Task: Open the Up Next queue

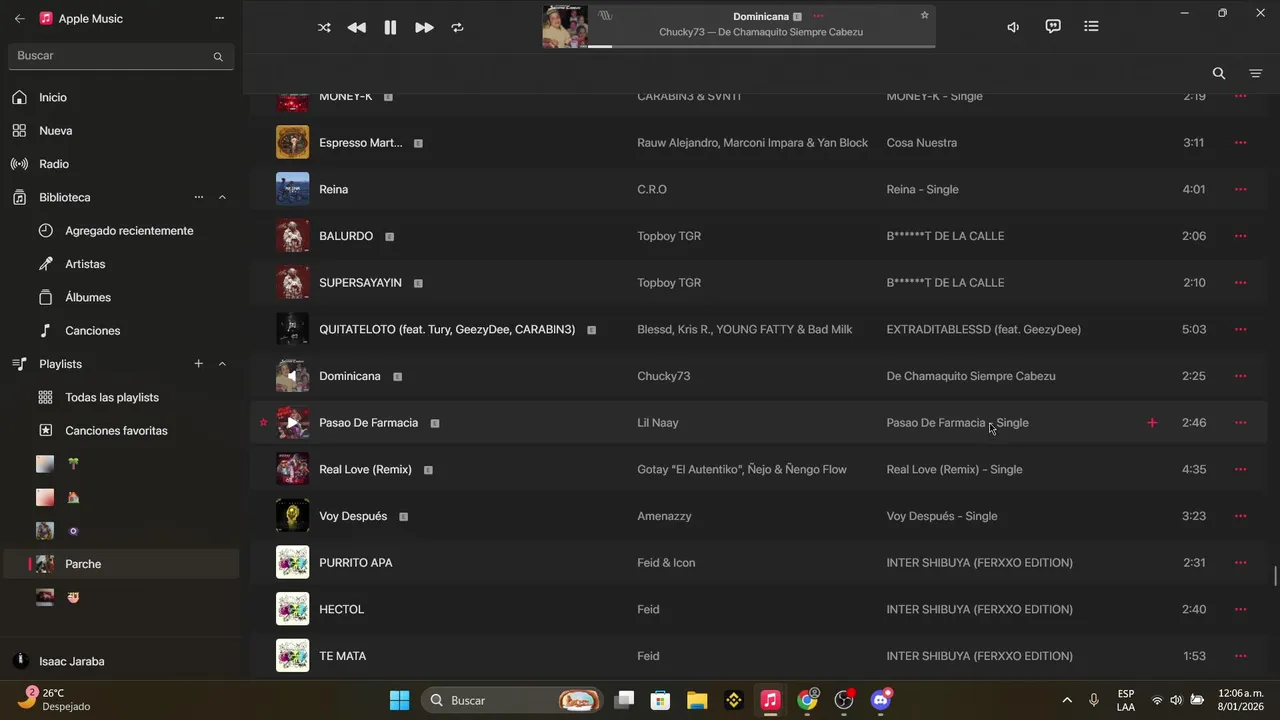Action: 1091,27
